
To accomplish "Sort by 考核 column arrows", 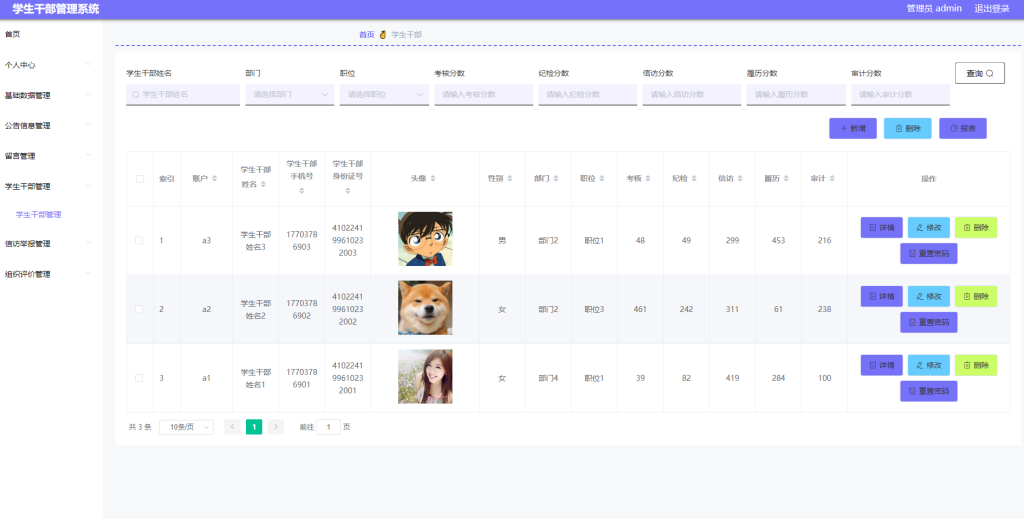I will coord(648,179).
